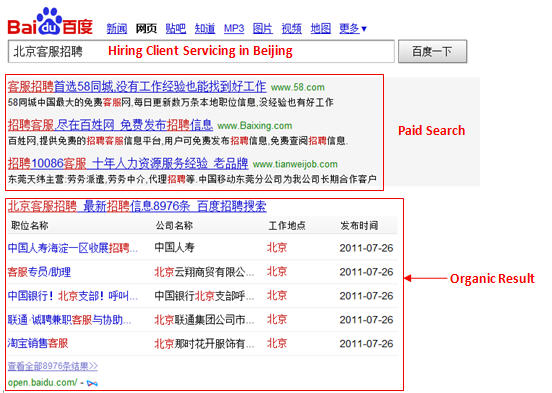Click the 职位名称 column header
Viewport: 552px width, 393px height.
(30, 225)
